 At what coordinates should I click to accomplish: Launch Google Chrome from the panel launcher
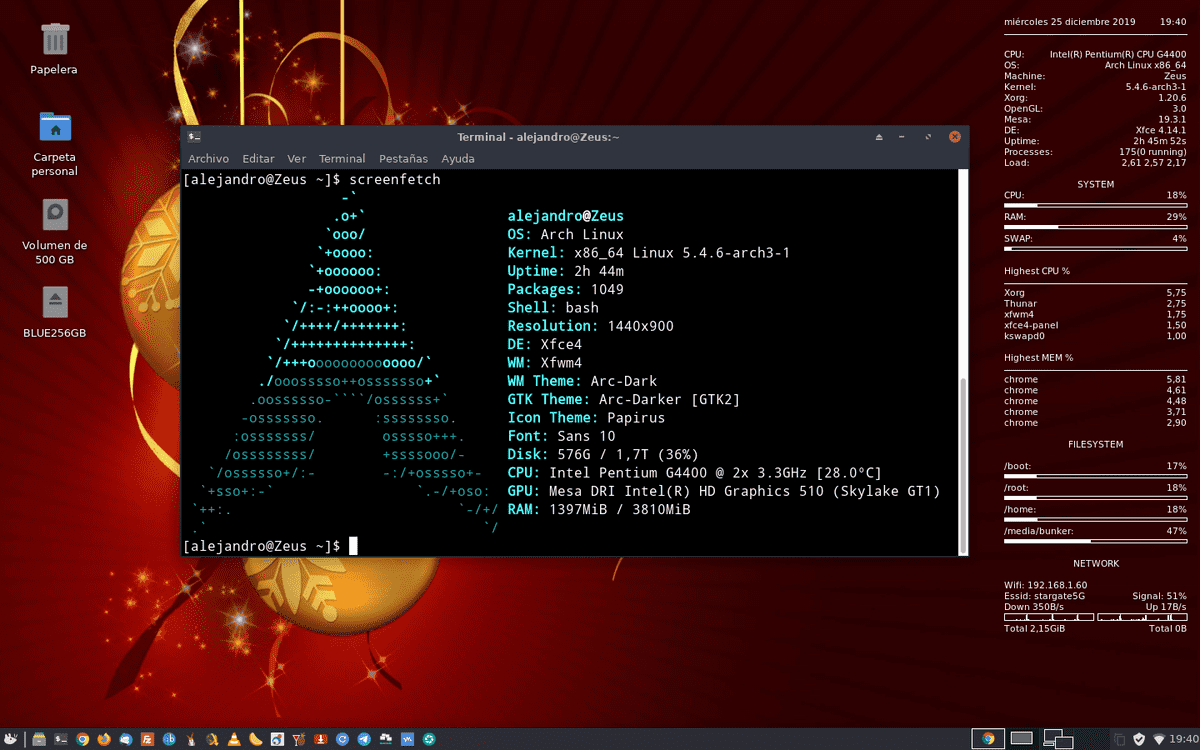[83, 739]
